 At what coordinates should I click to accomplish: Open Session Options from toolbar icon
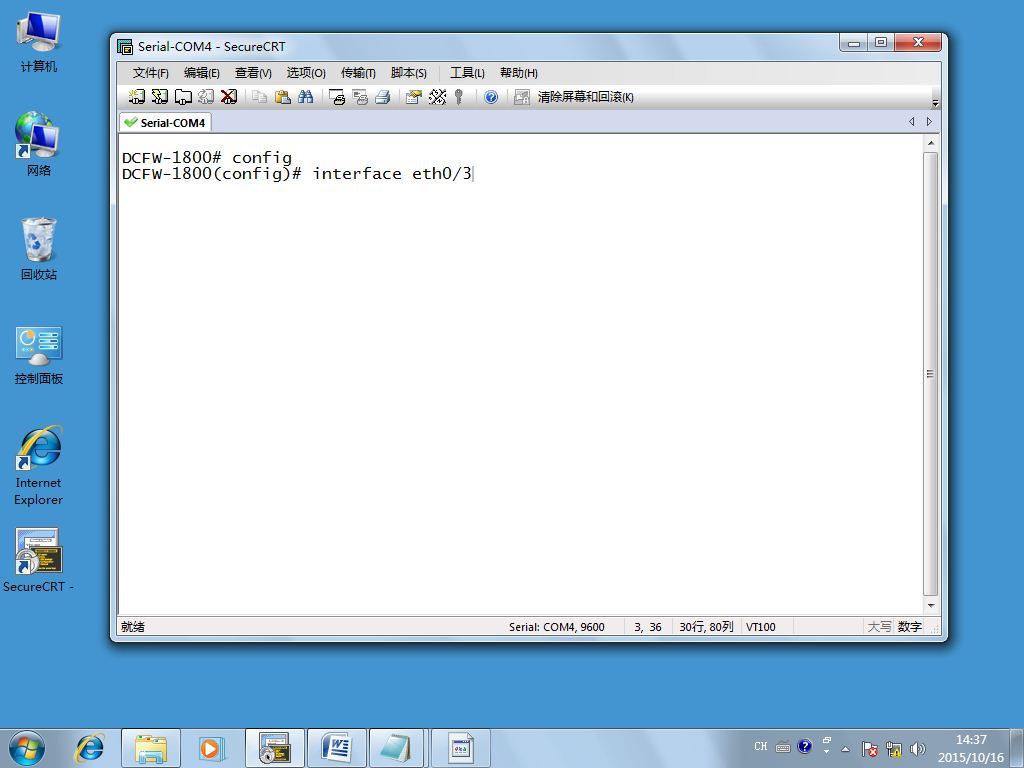tap(413, 97)
